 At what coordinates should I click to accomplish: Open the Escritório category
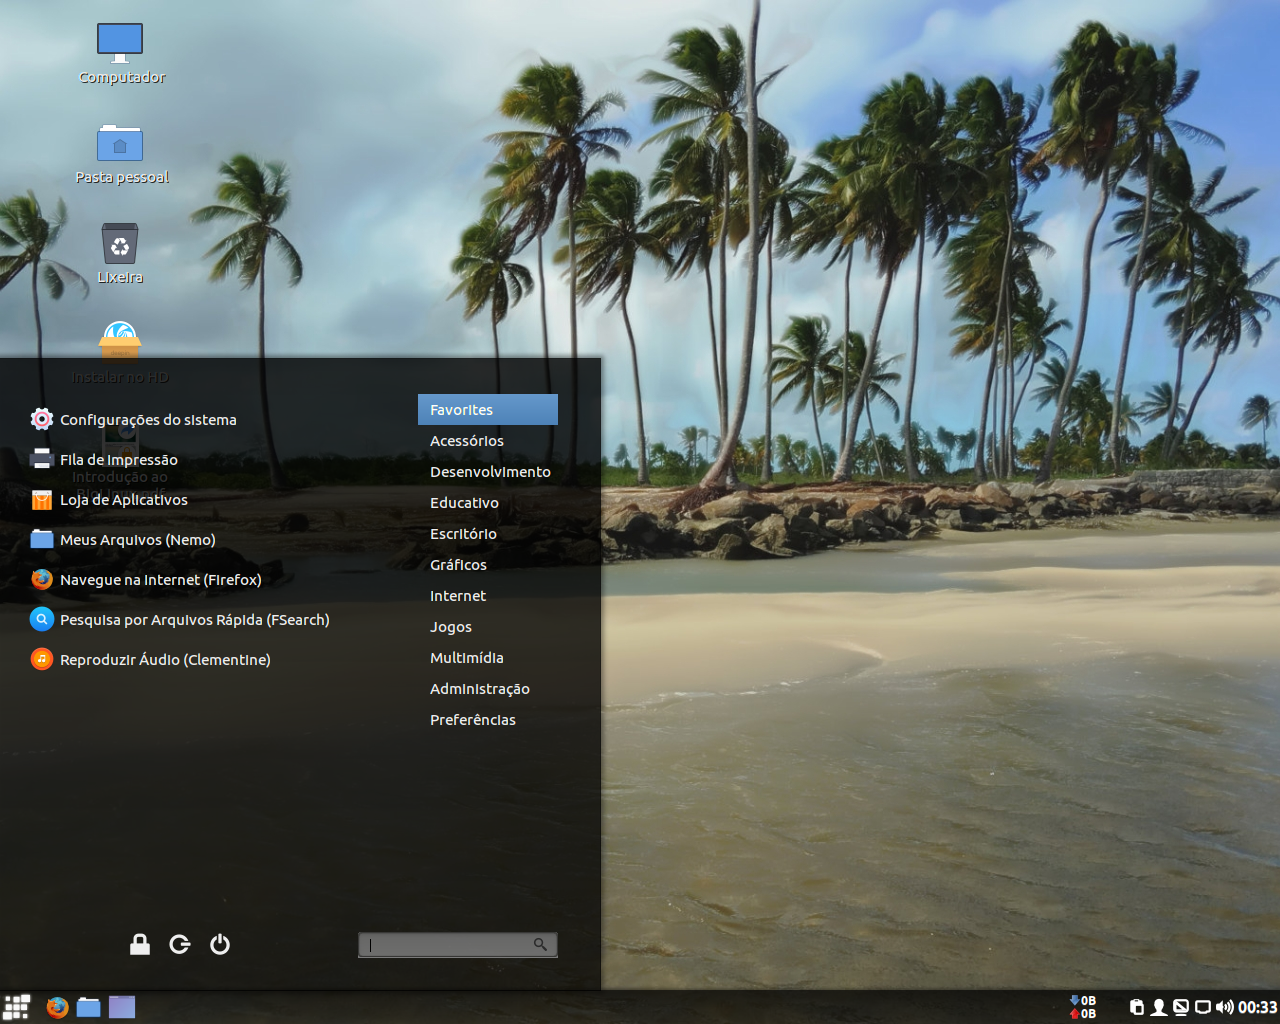click(x=488, y=533)
